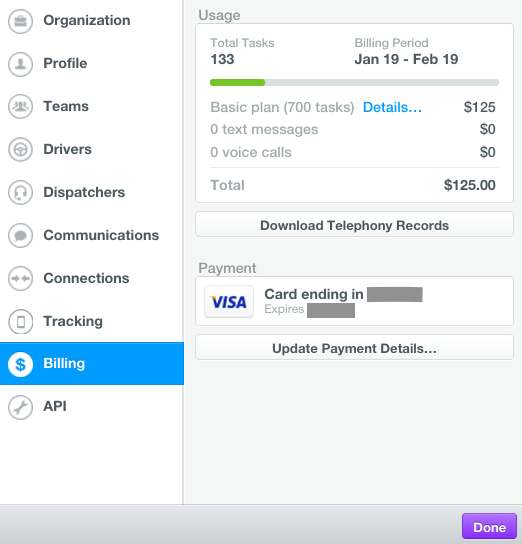Click Update Payment Details button

354,347
